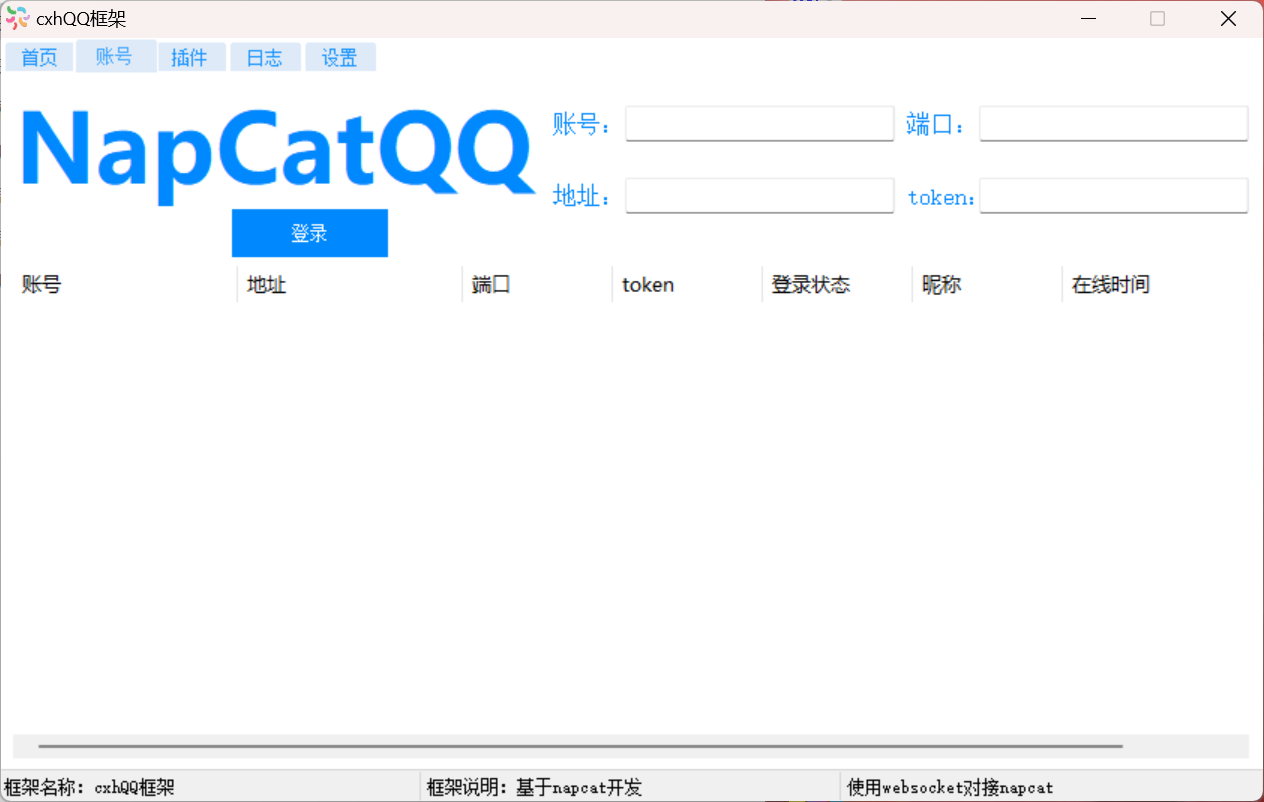Click into the 地址 input field

pyautogui.click(x=759, y=196)
